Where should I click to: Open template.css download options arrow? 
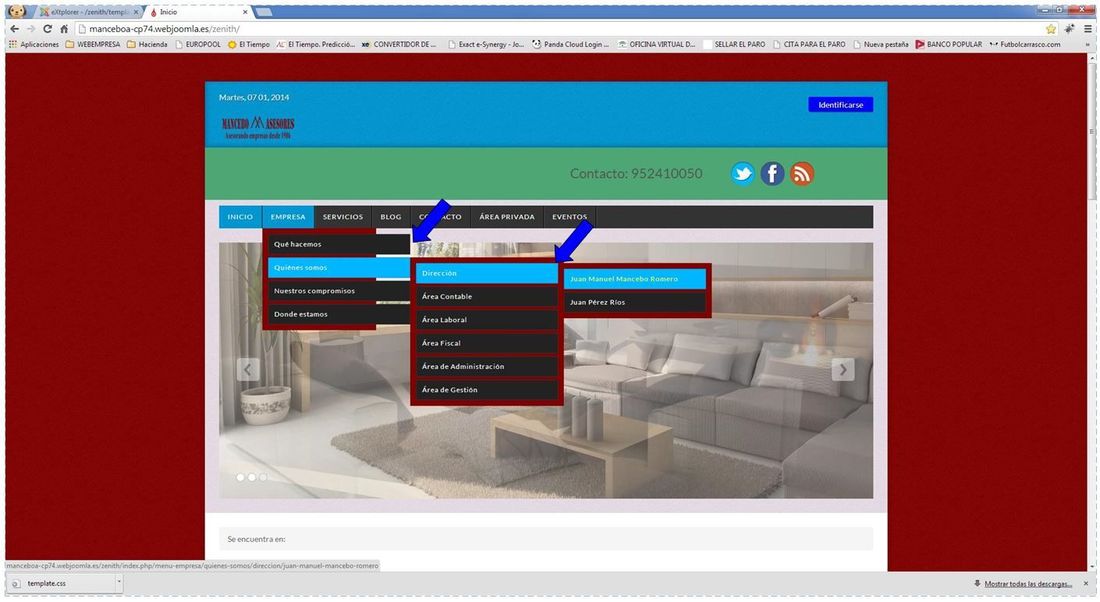coord(119,583)
